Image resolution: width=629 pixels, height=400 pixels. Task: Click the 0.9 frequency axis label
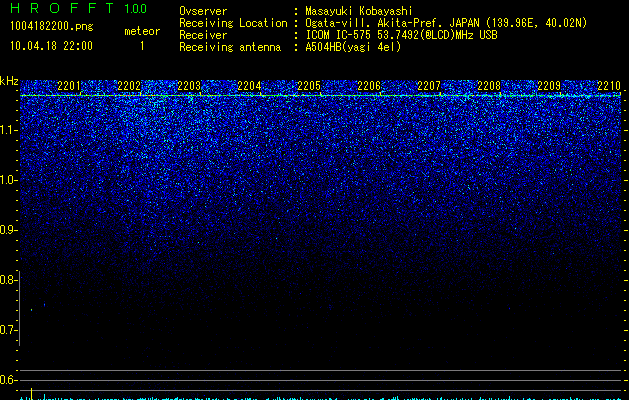[x=7, y=230]
